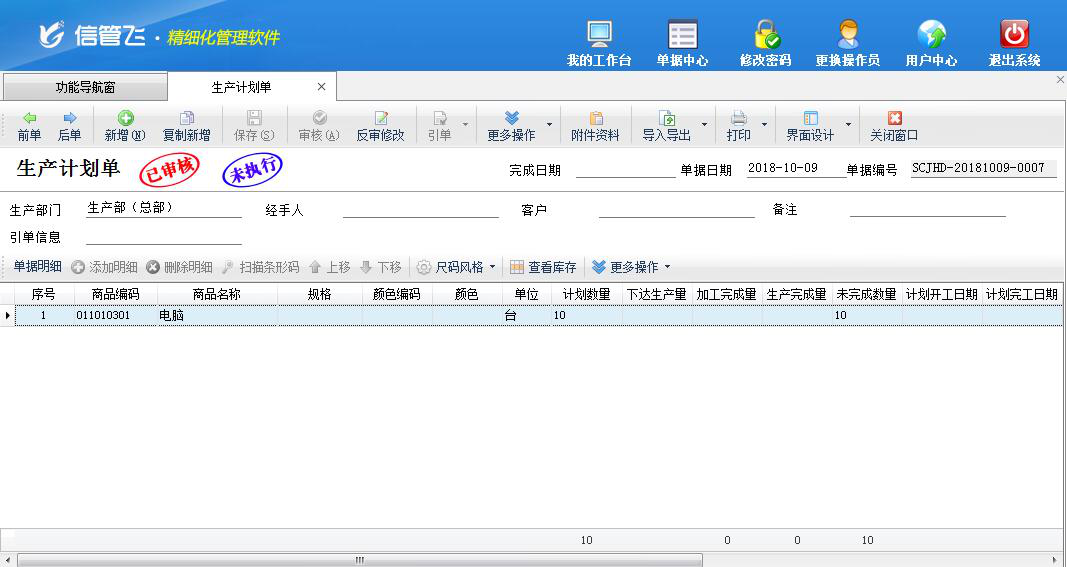Open the Print (打印) dropdown arrow

pyautogui.click(x=764, y=126)
